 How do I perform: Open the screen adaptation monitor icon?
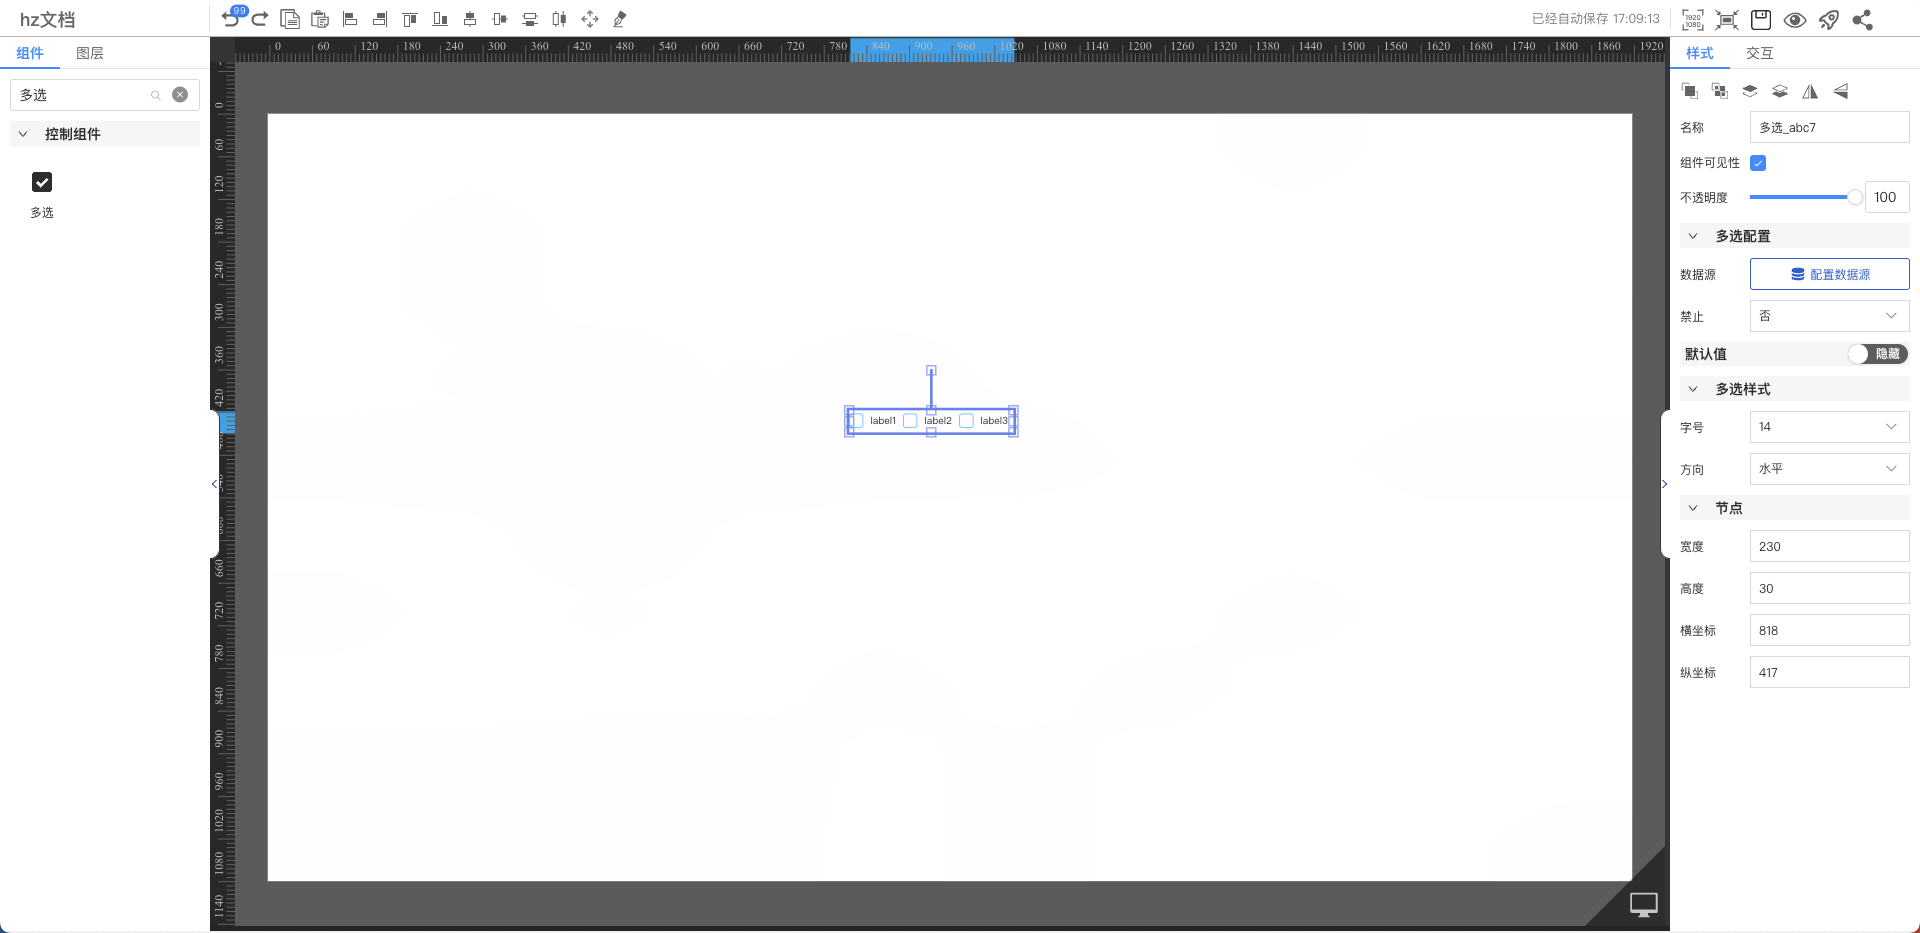(1644, 904)
